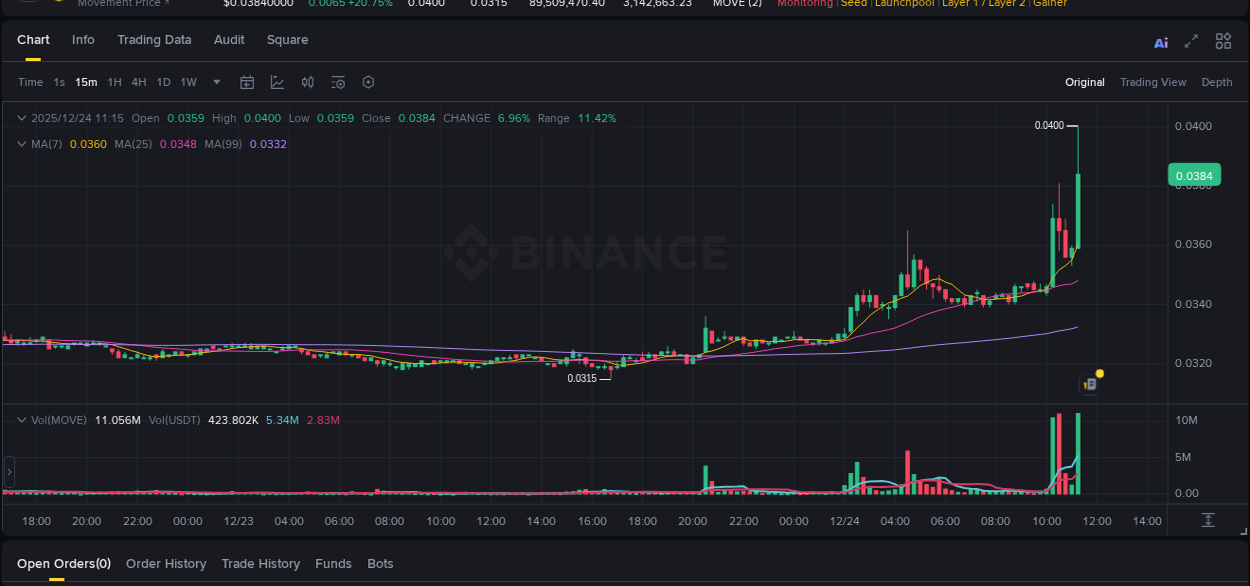Collapse the OHLC info row chevron

tap(20, 117)
